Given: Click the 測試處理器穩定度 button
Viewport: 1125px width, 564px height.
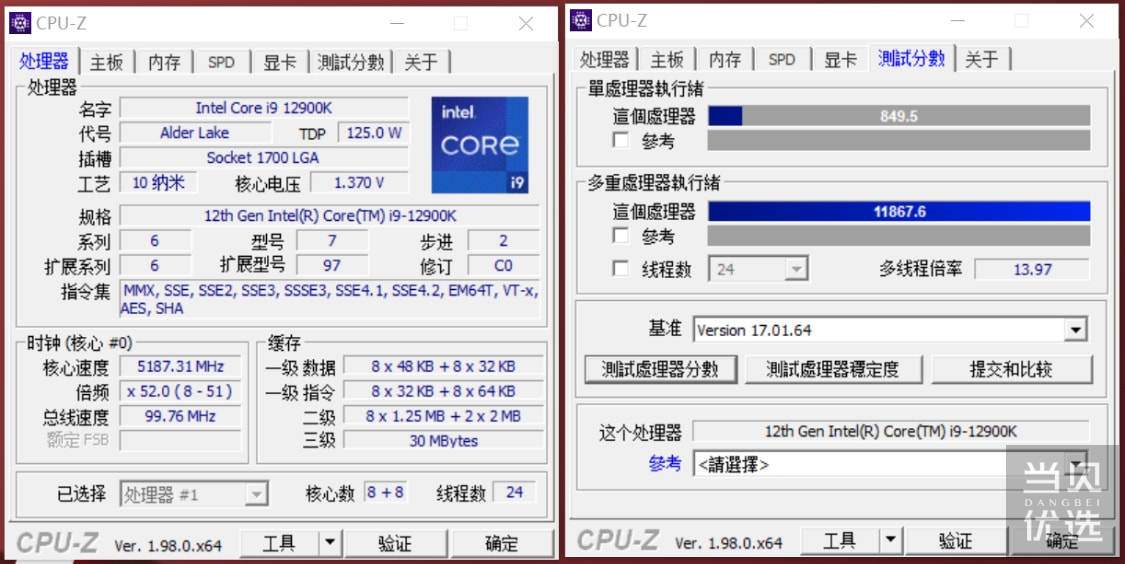Looking at the screenshot, I should pyautogui.click(x=832, y=370).
